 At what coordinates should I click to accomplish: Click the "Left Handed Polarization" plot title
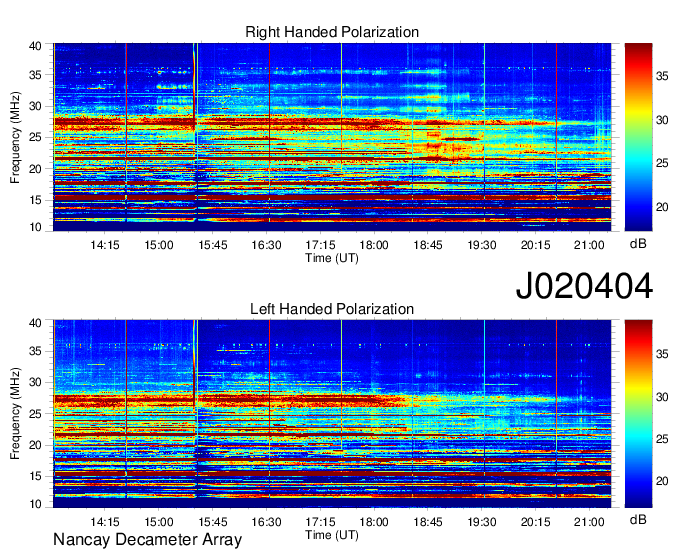332,309
